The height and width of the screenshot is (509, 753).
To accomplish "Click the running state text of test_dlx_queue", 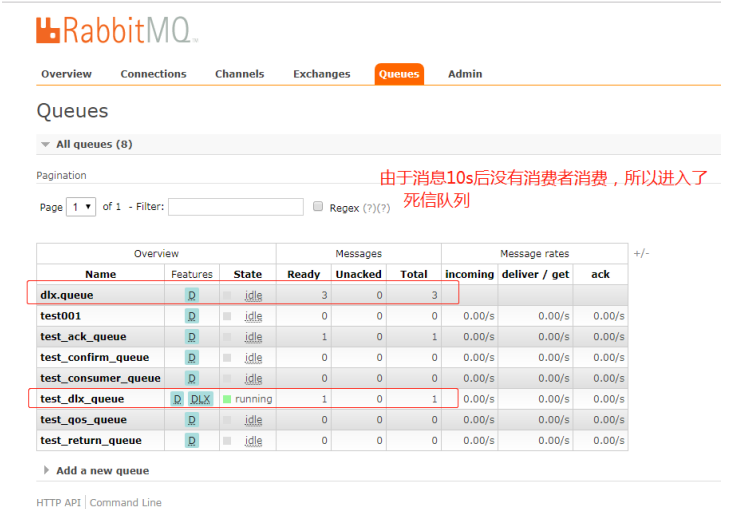I will coord(254,399).
